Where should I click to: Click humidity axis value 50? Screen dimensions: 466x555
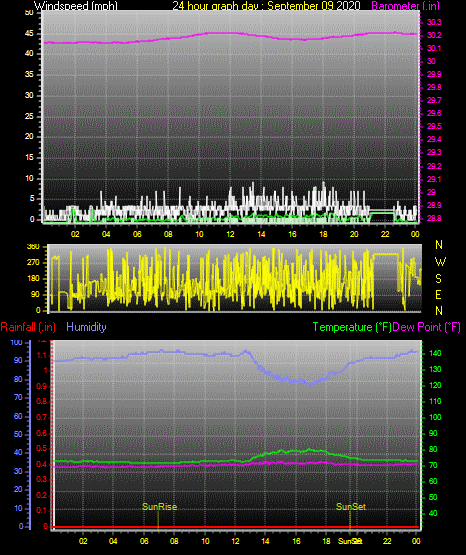18,434
